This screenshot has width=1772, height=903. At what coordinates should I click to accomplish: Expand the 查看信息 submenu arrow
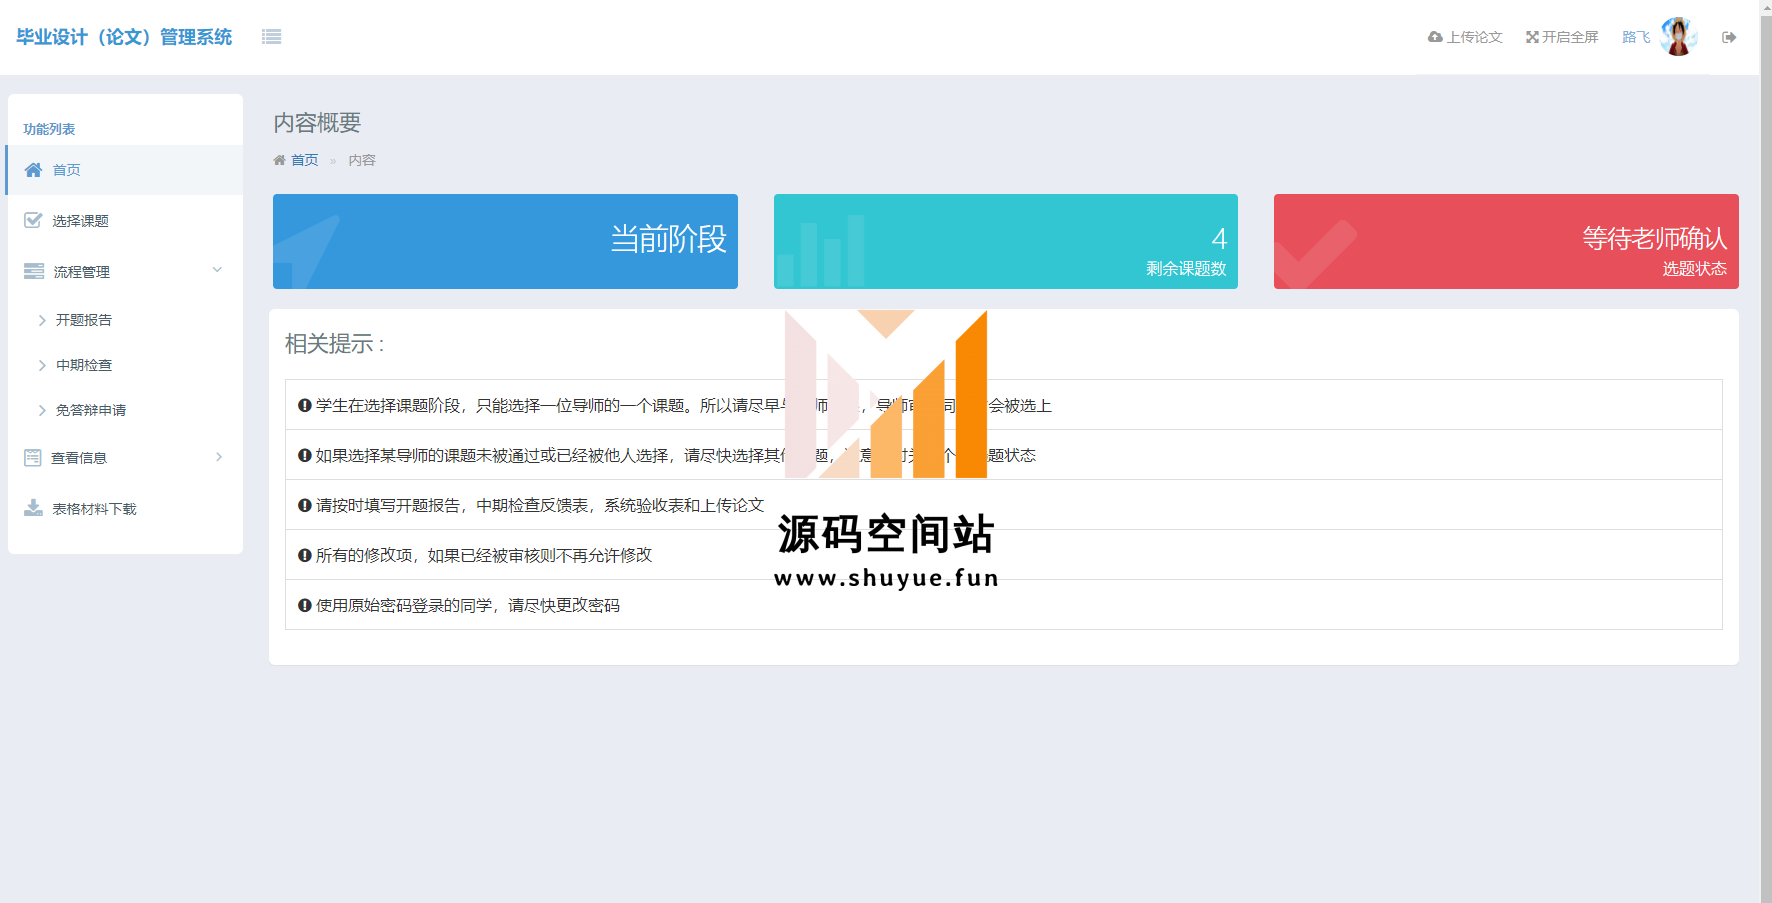[219, 457]
